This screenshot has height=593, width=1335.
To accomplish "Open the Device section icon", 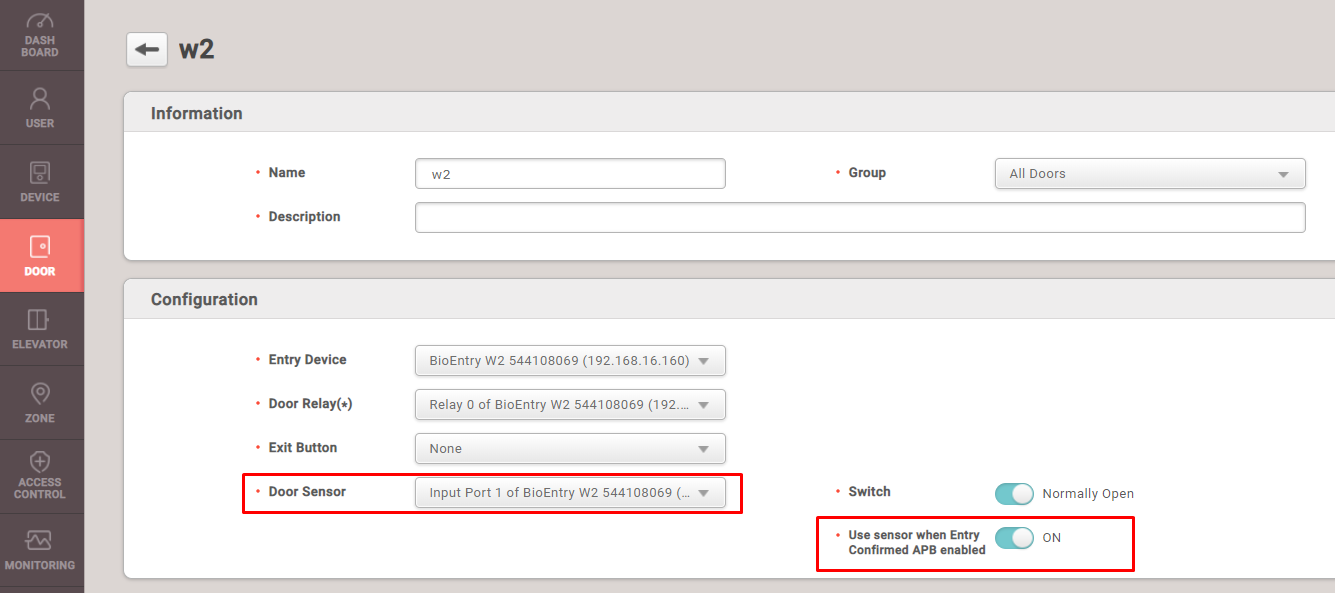I will pyautogui.click(x=40, y=182).
